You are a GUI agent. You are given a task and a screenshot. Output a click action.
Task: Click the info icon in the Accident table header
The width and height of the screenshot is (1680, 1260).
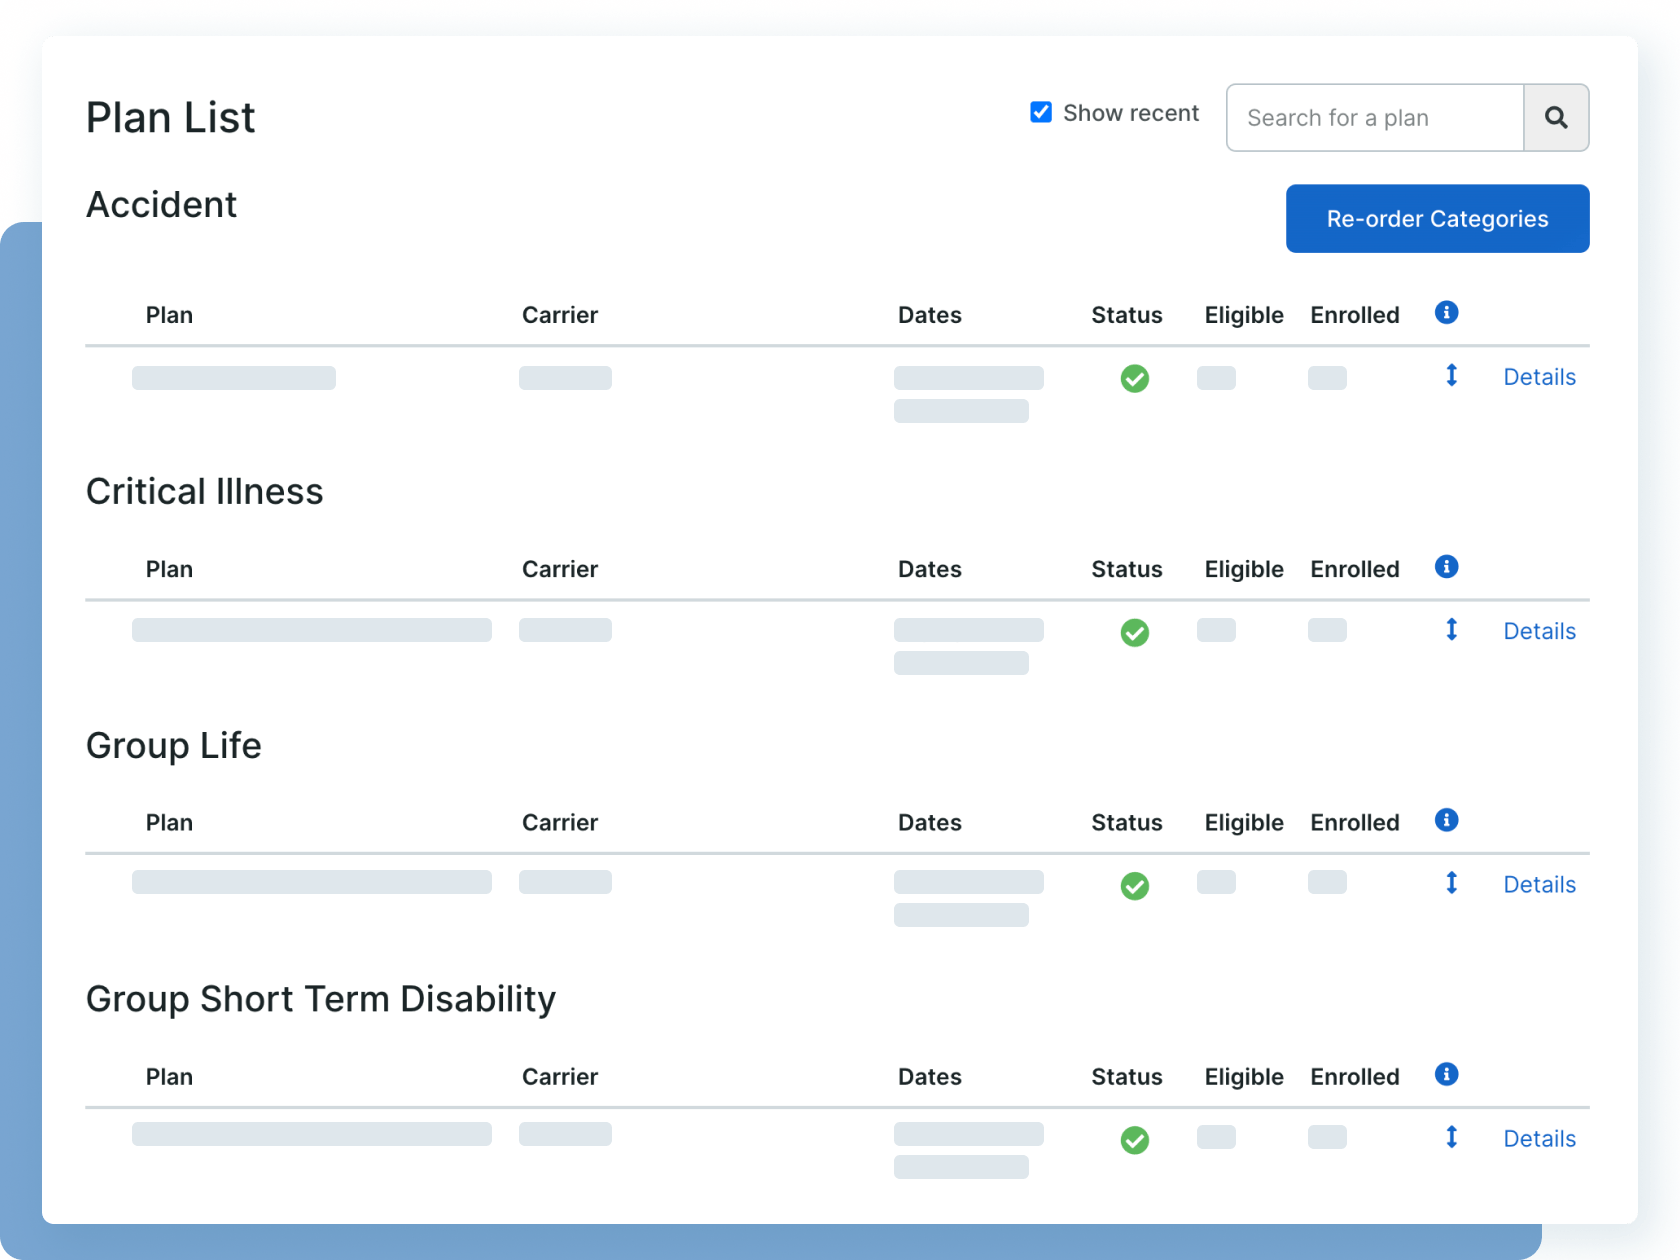click(x=1446, y=312)
